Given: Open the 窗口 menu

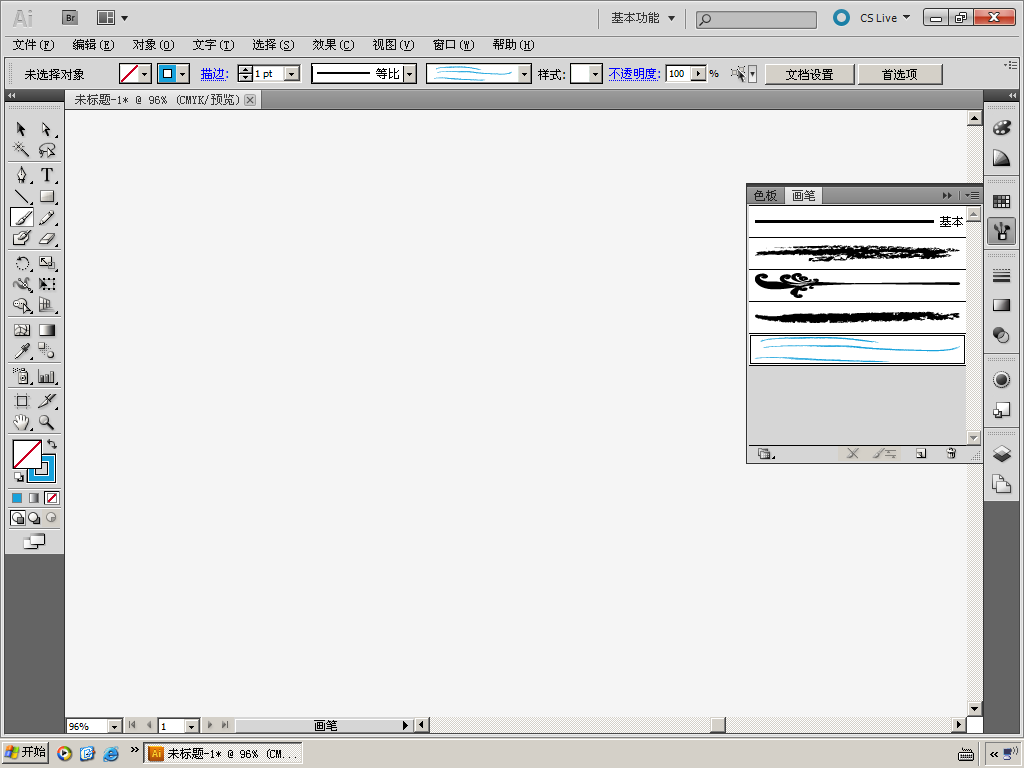Looking at the screenshot, I should click(453, 45).
